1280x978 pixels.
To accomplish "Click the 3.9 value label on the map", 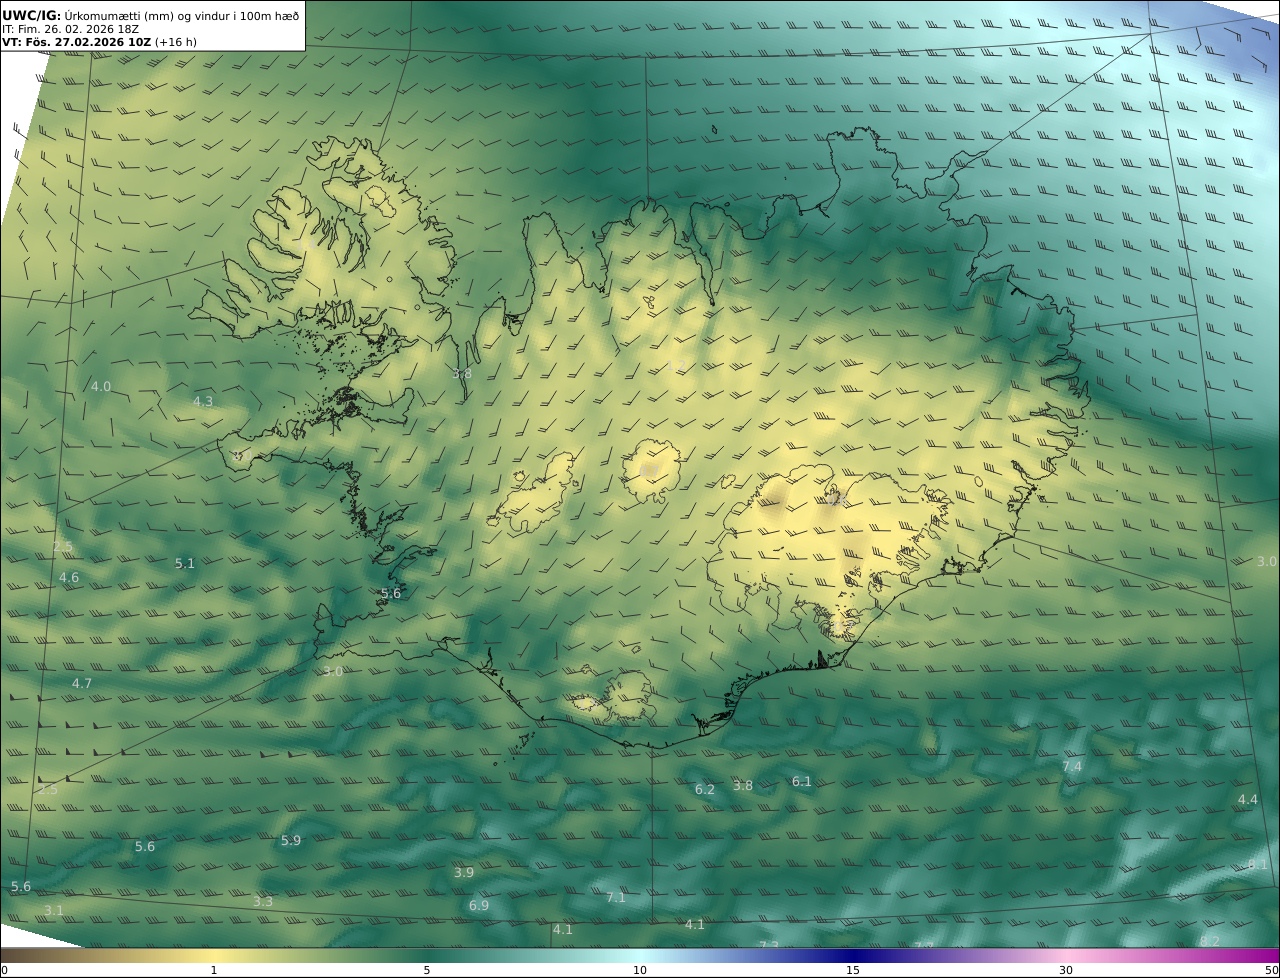I will (x=464, y=872).
